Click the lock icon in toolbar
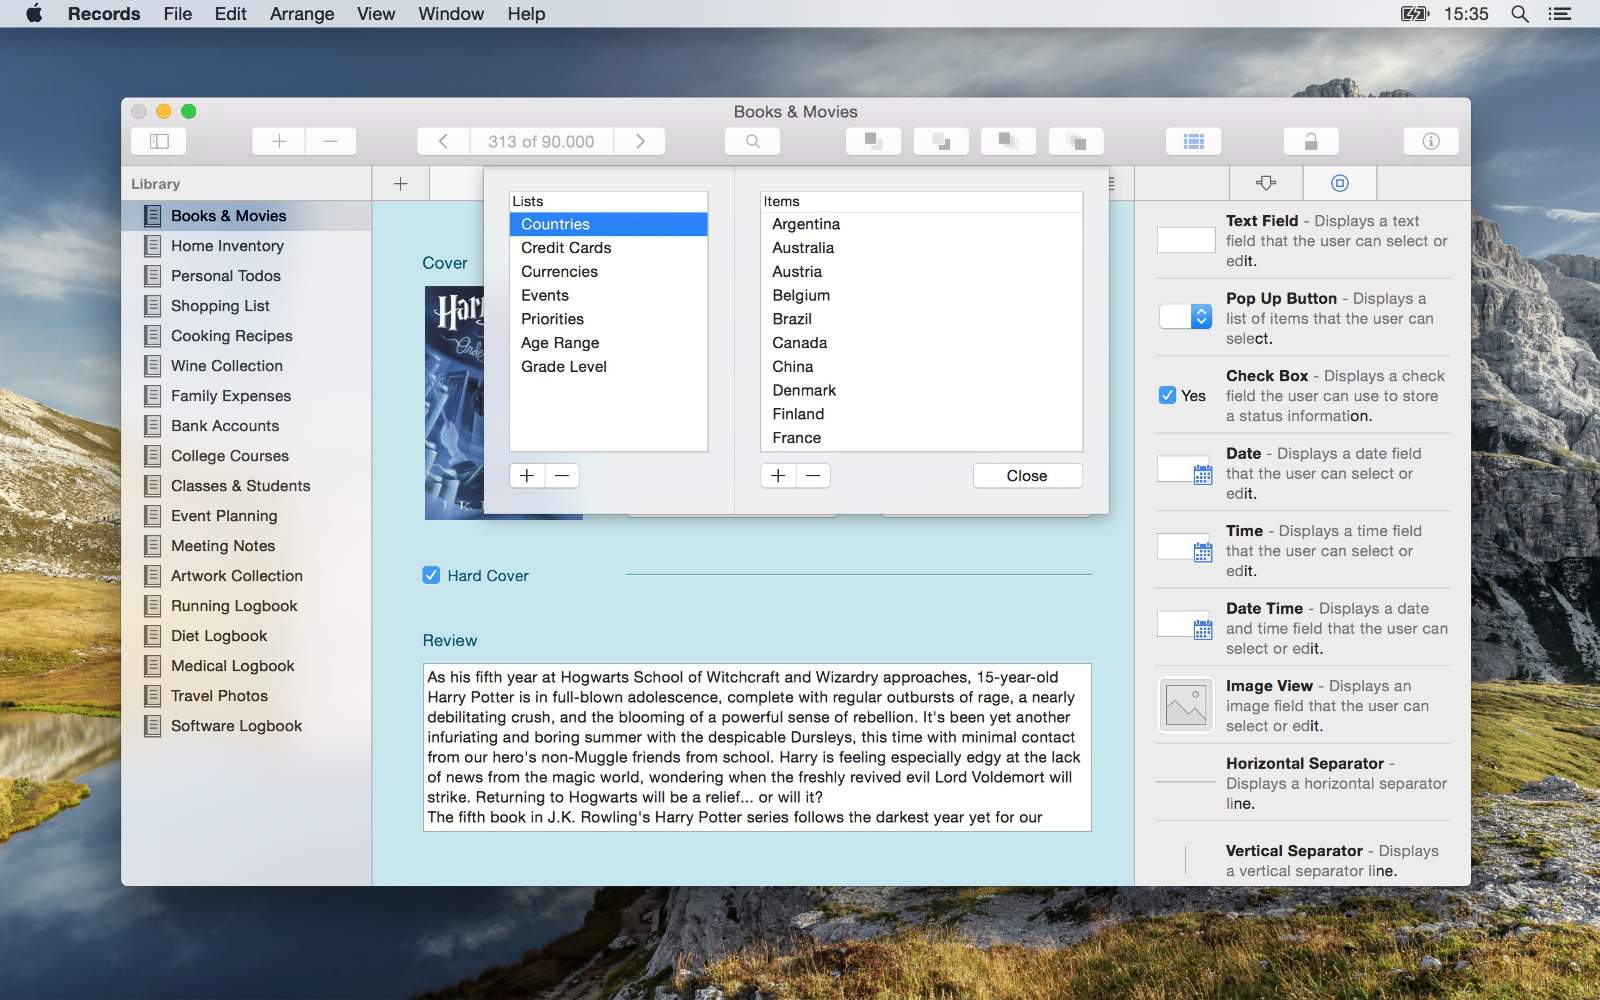The width and height of the screenshot is (1600, 1000). (x=1310, y=141)
